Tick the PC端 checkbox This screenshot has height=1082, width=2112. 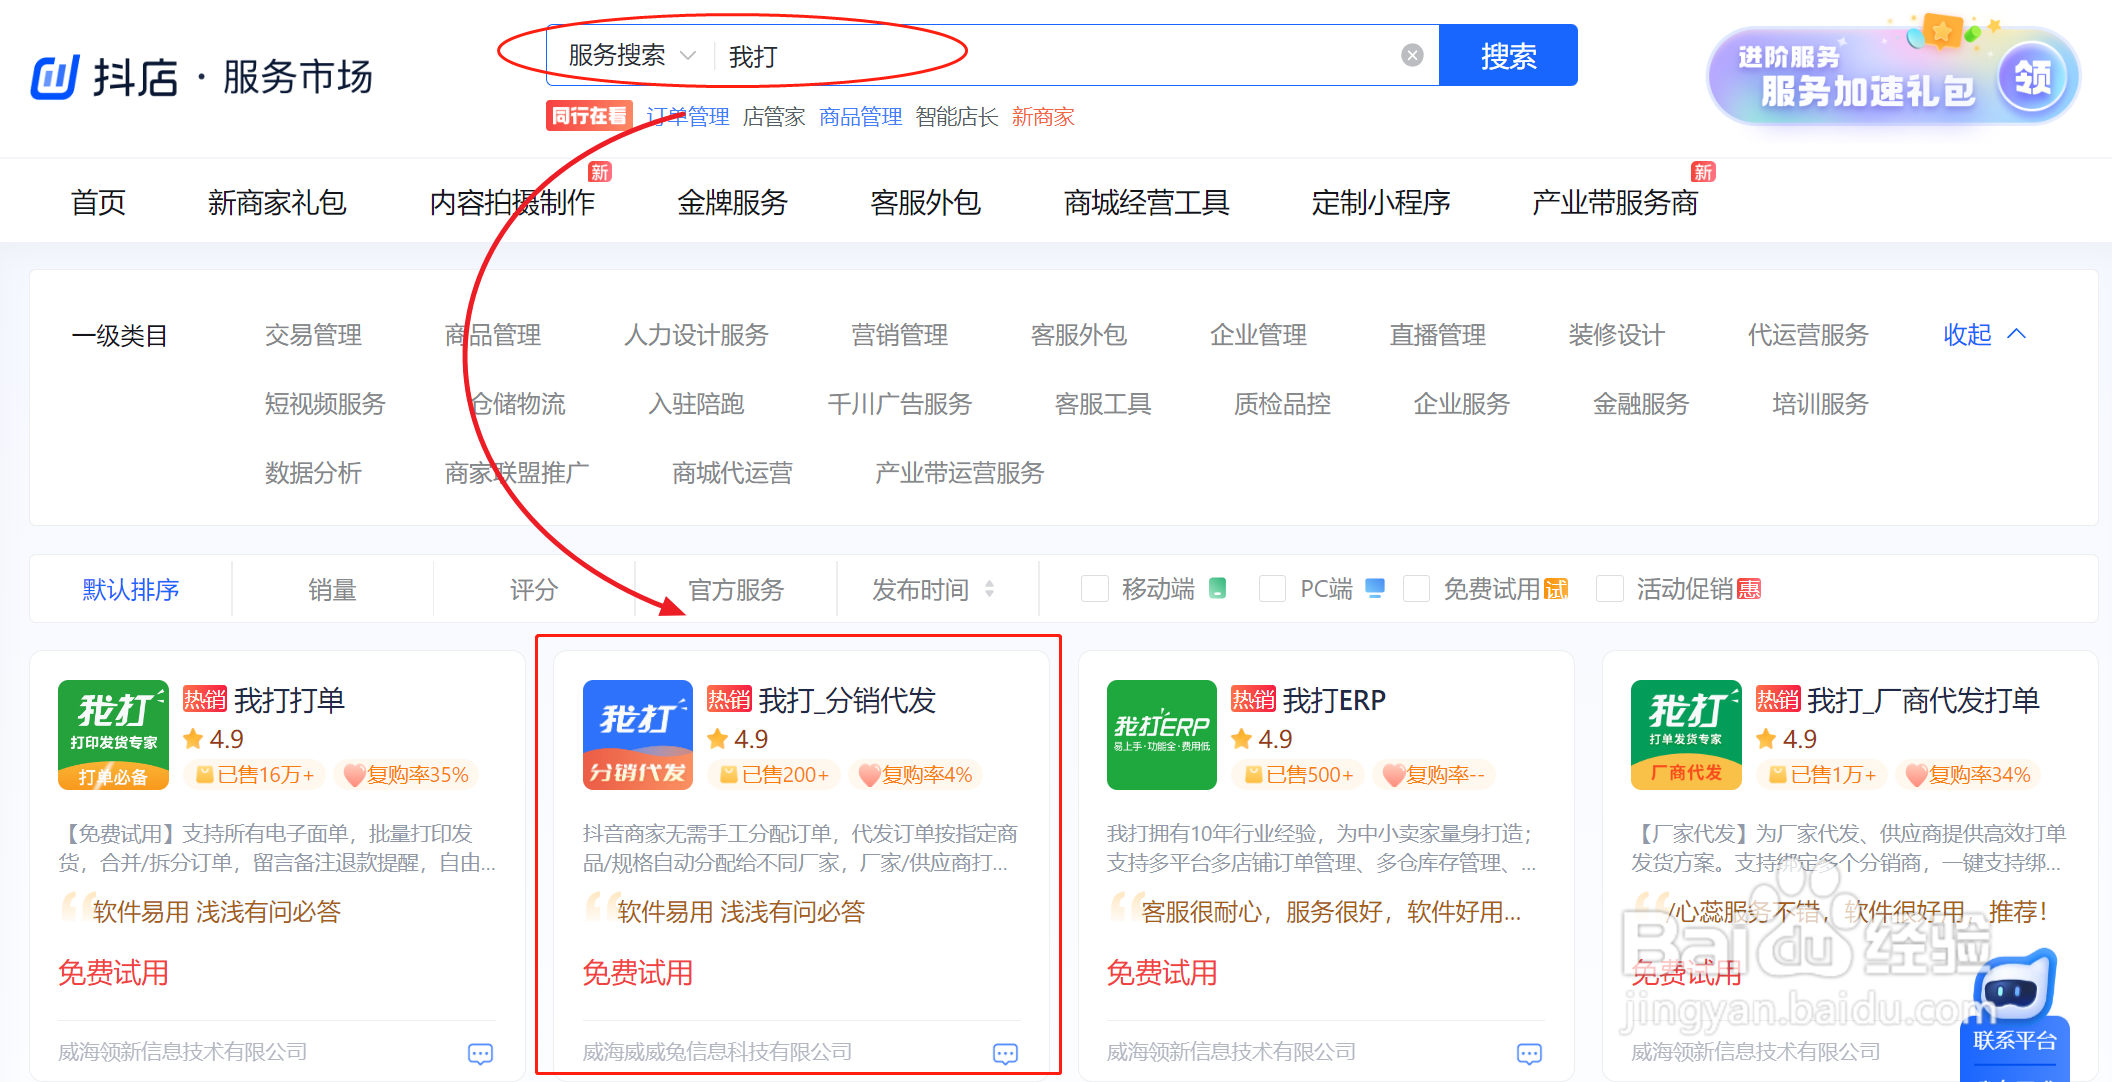(x=1272, y=589)
